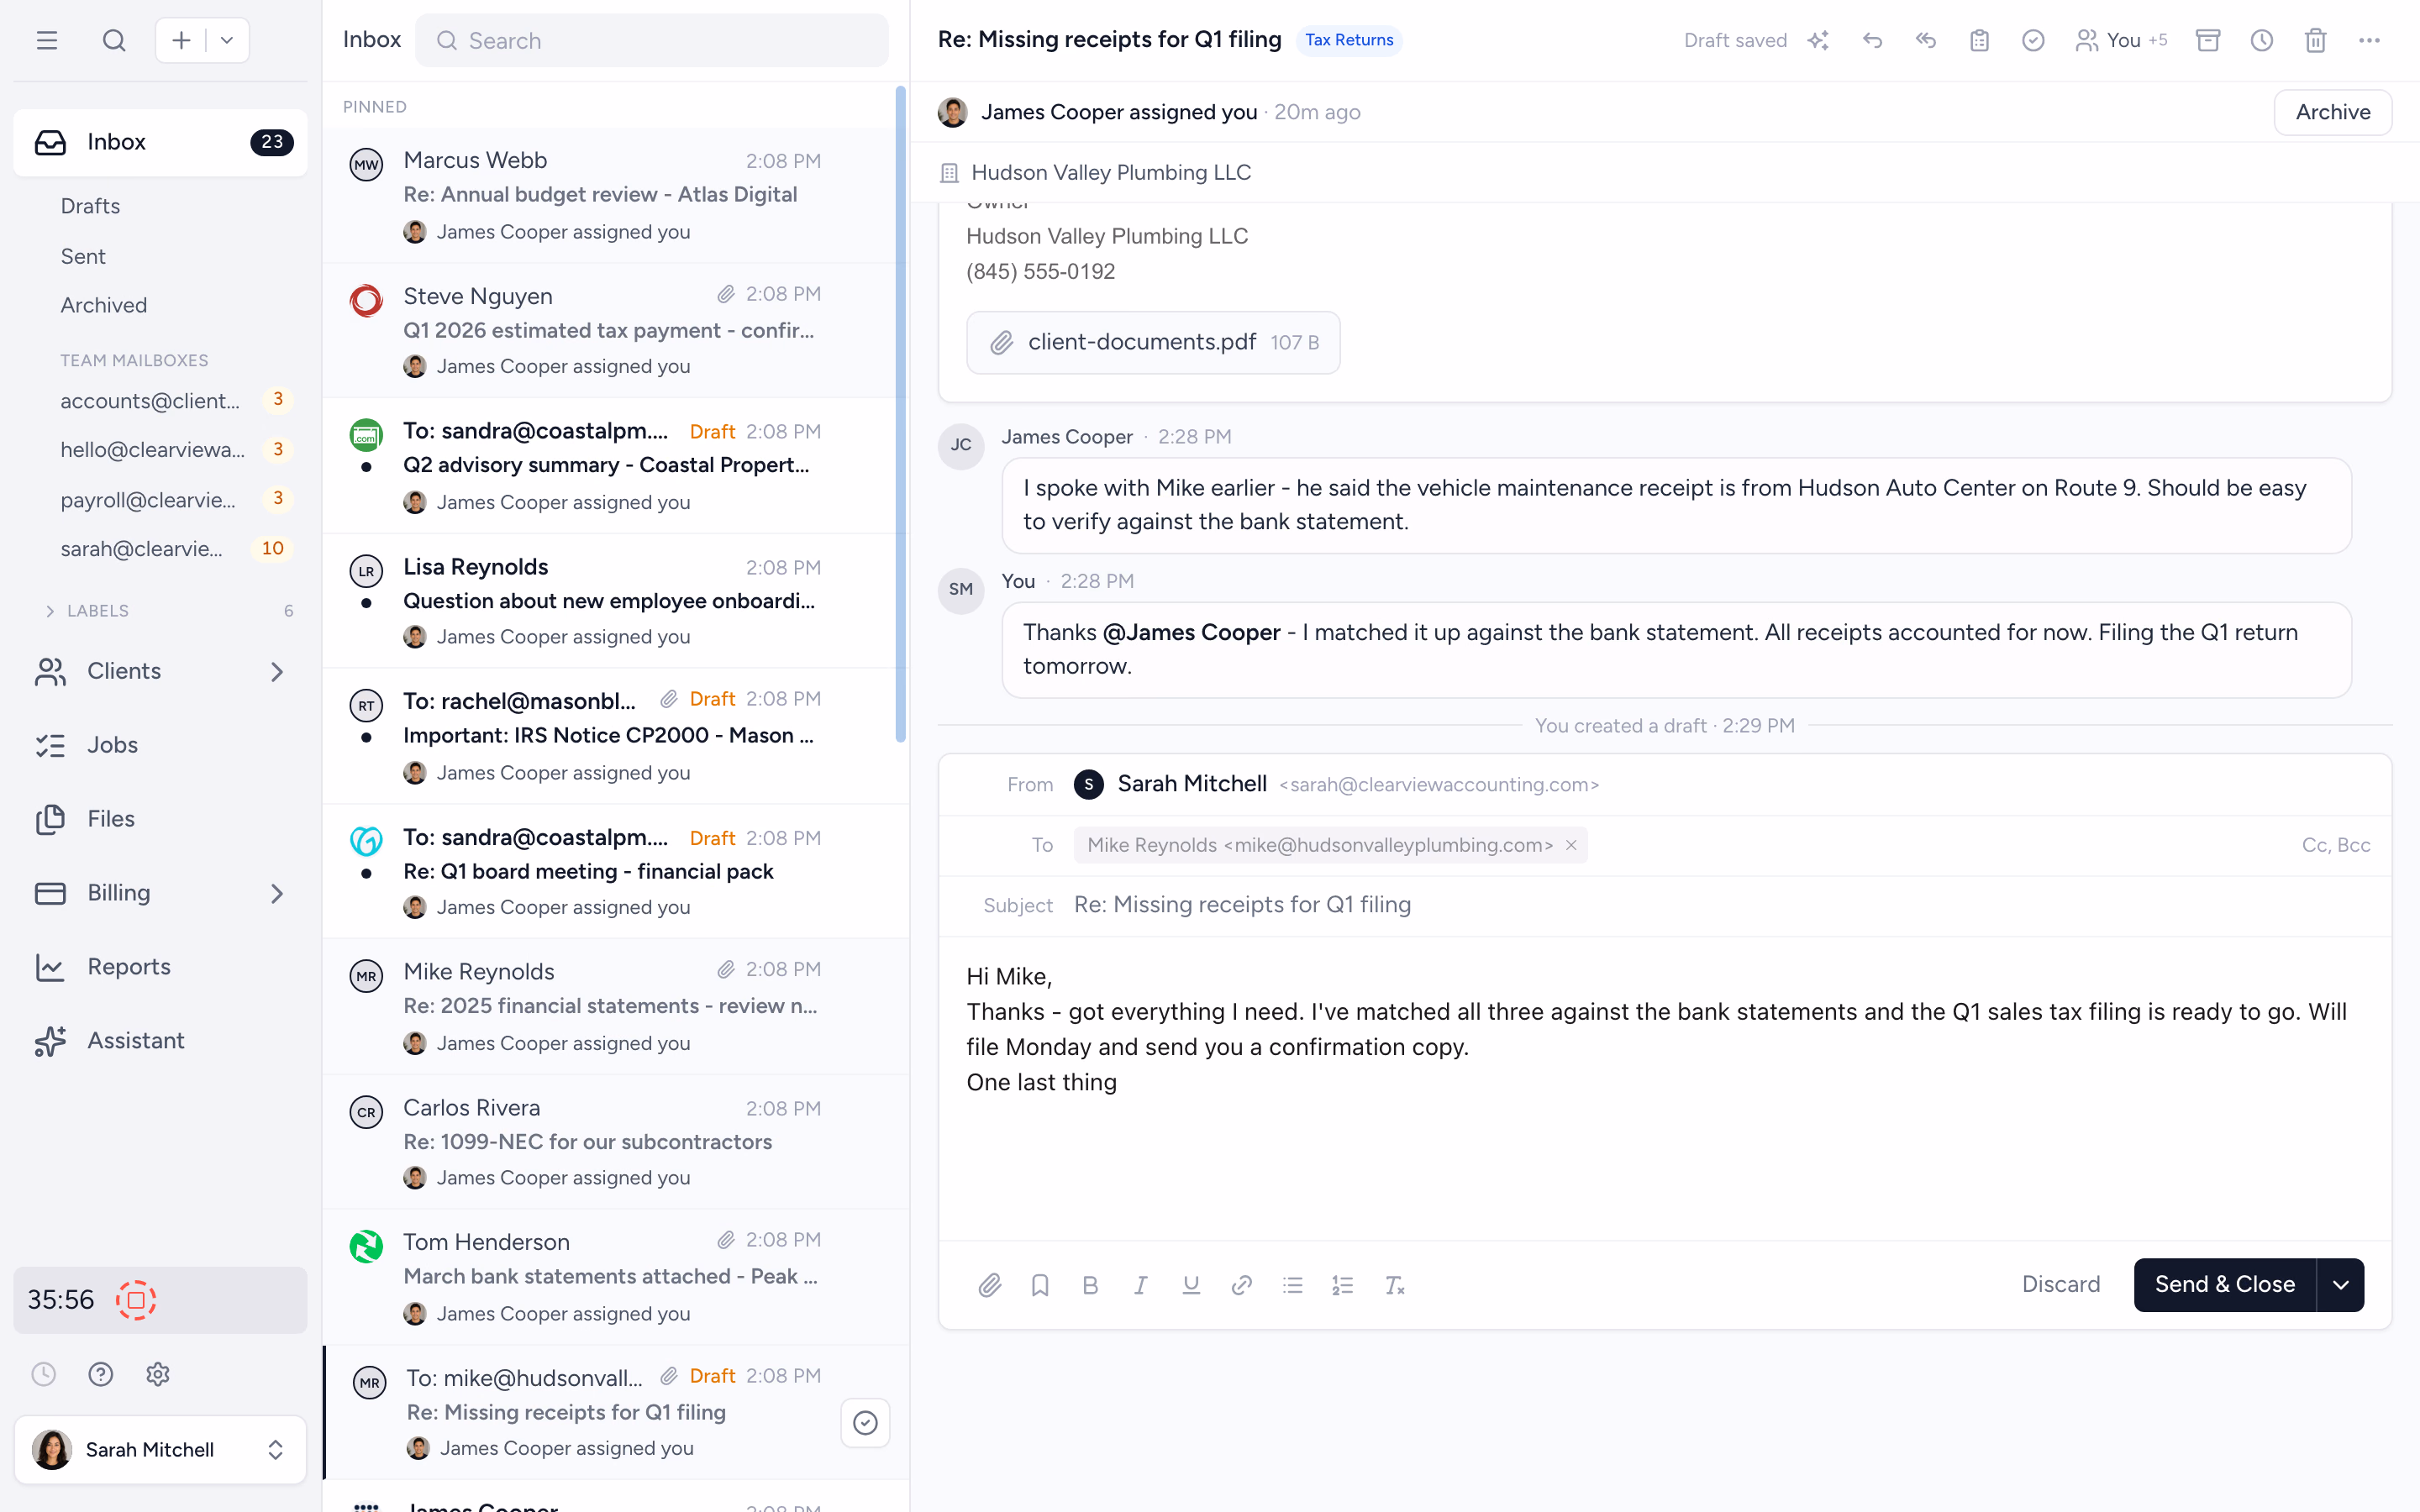Open time history clock icon

[43, 1374]
